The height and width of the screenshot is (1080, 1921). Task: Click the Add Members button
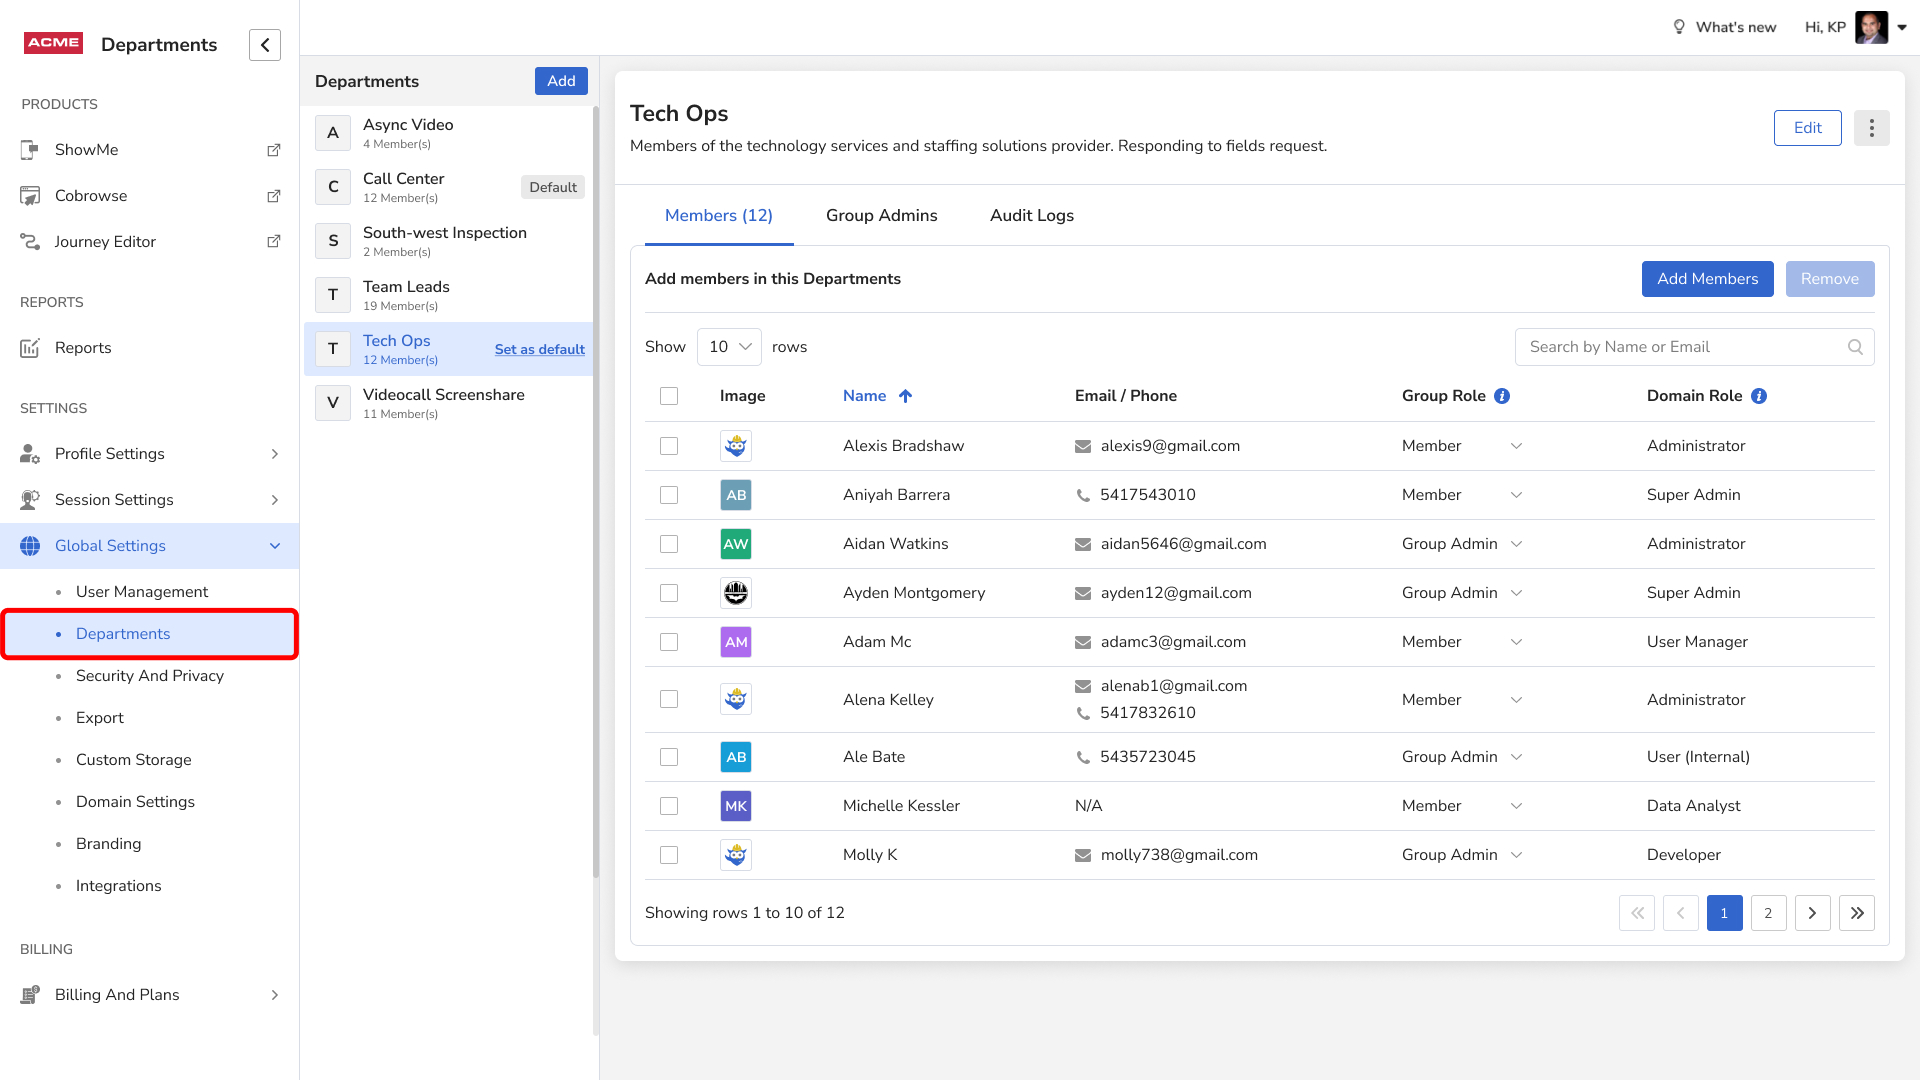pos(1707,279)
